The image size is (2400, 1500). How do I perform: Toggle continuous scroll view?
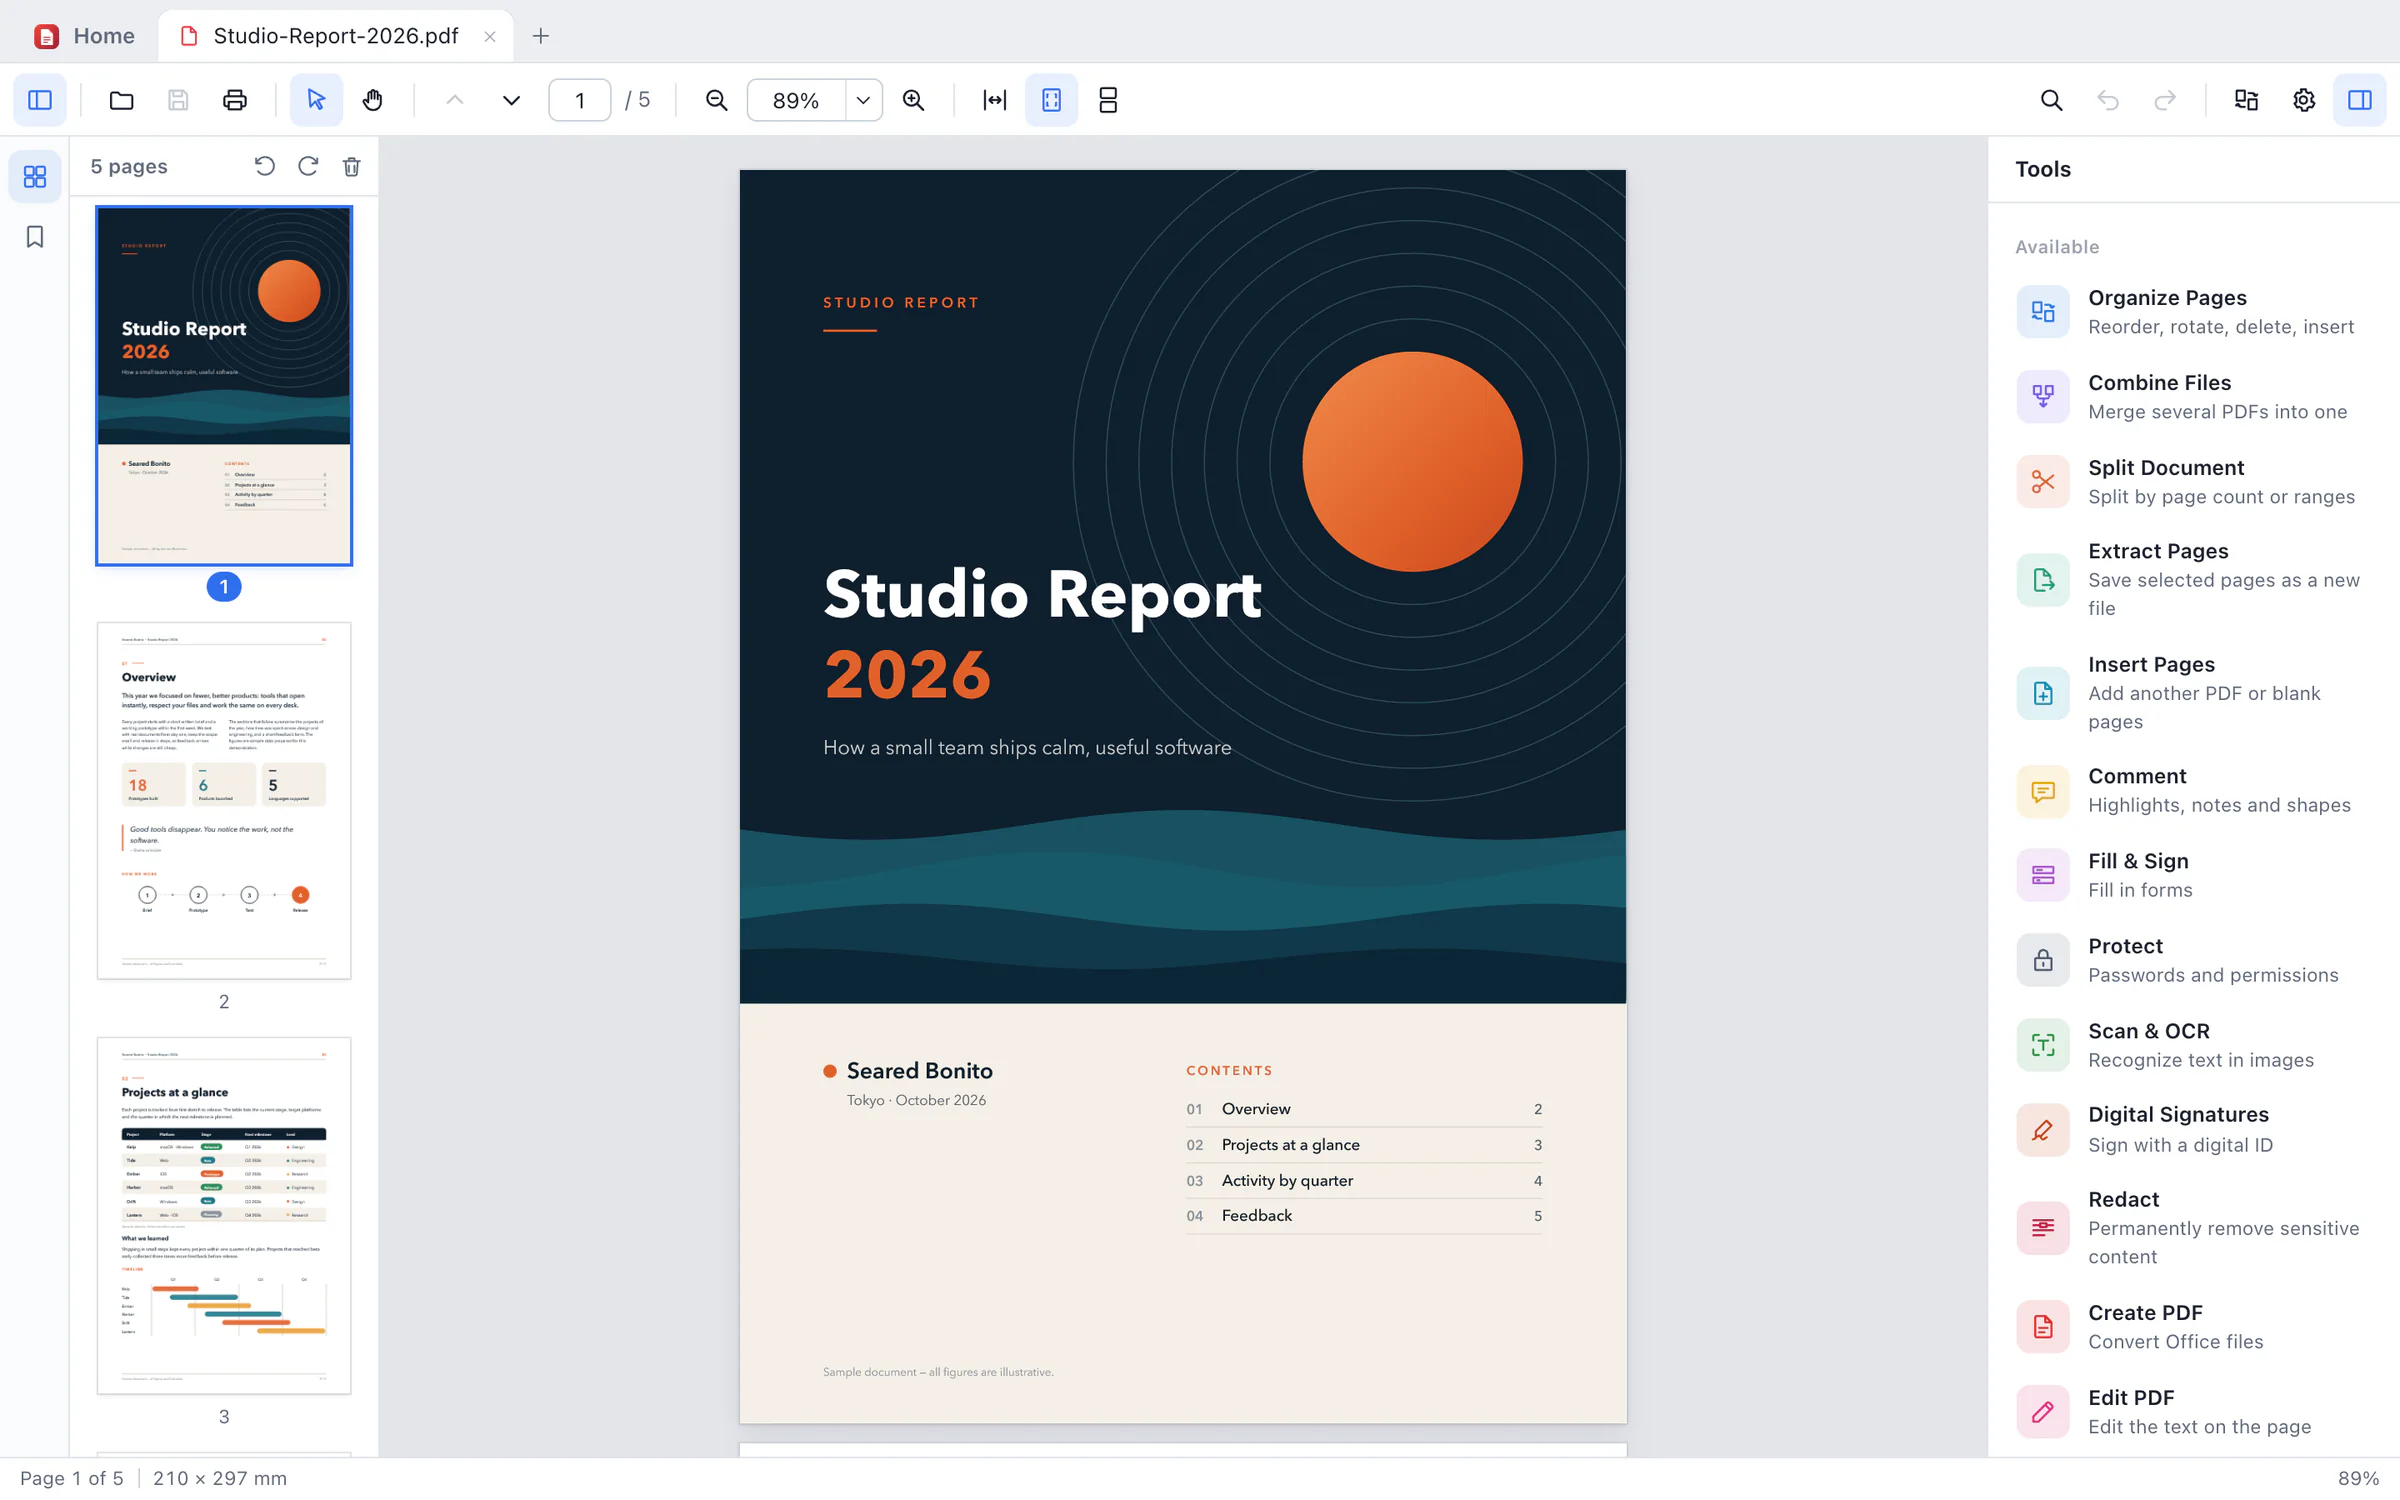tap(1108, 100)
